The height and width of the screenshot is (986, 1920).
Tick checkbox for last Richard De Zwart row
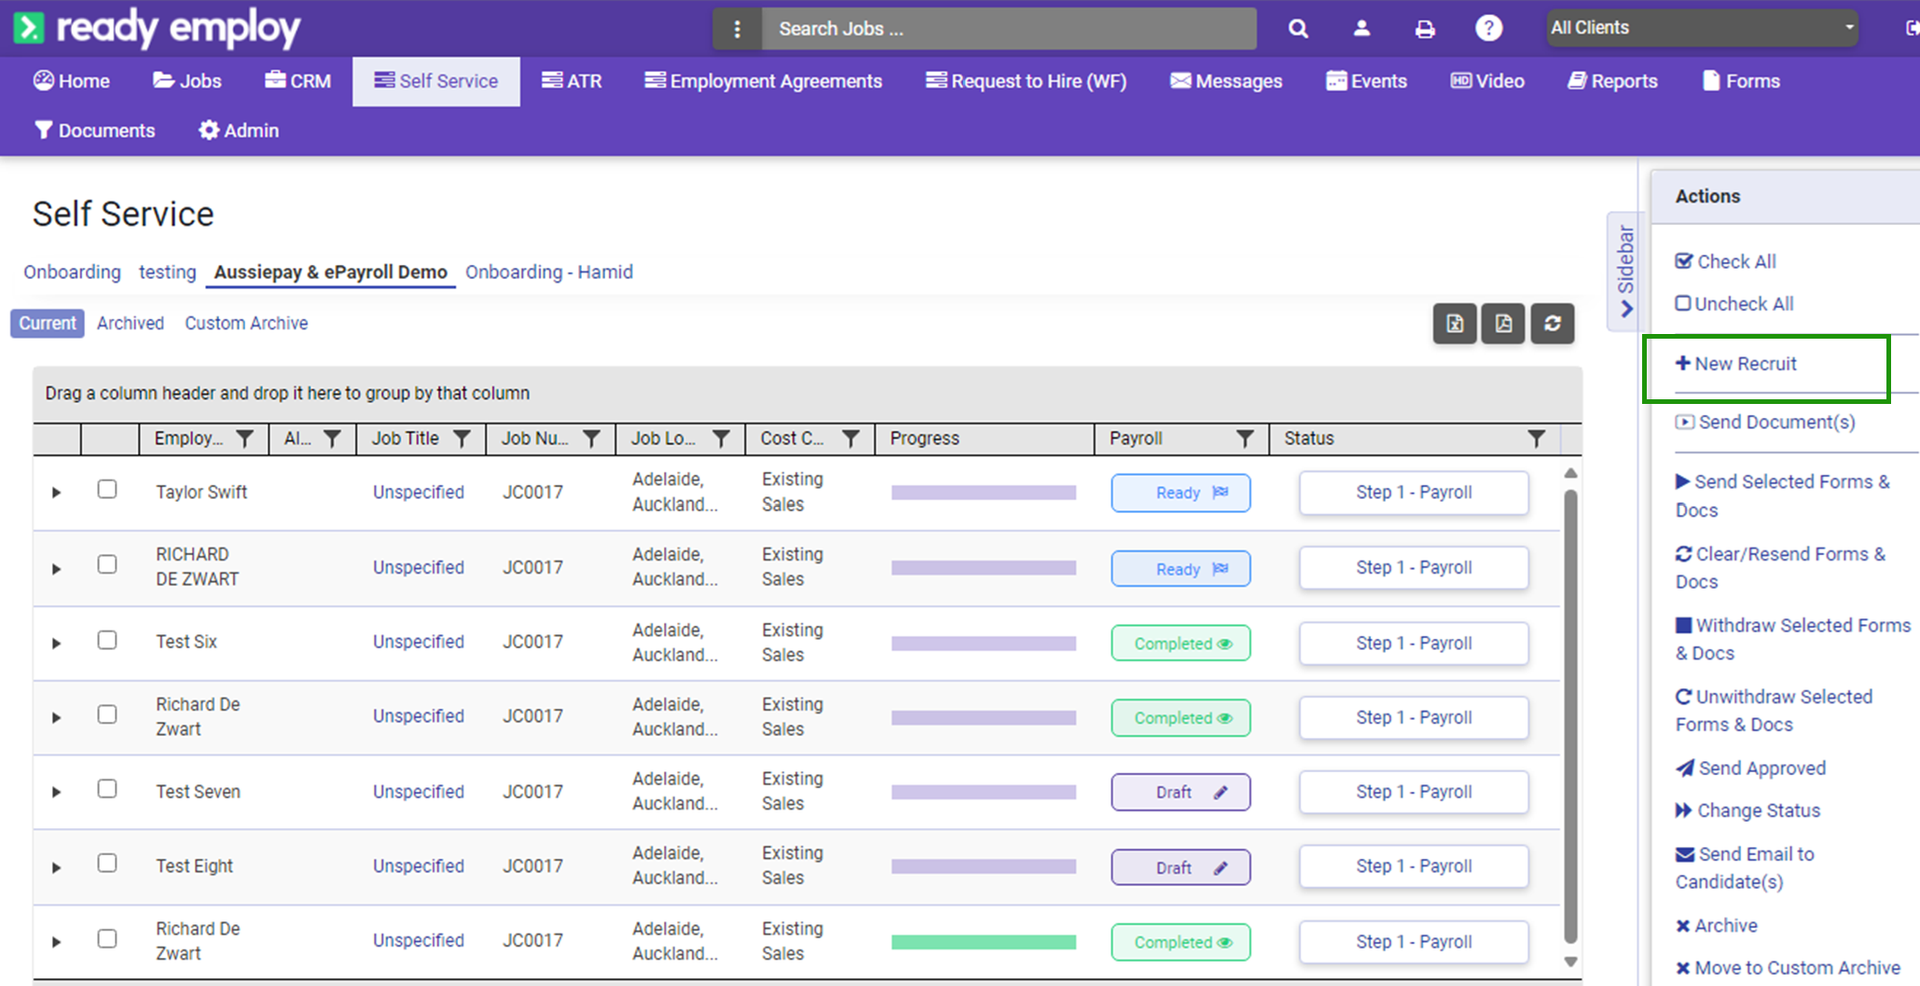107,939
